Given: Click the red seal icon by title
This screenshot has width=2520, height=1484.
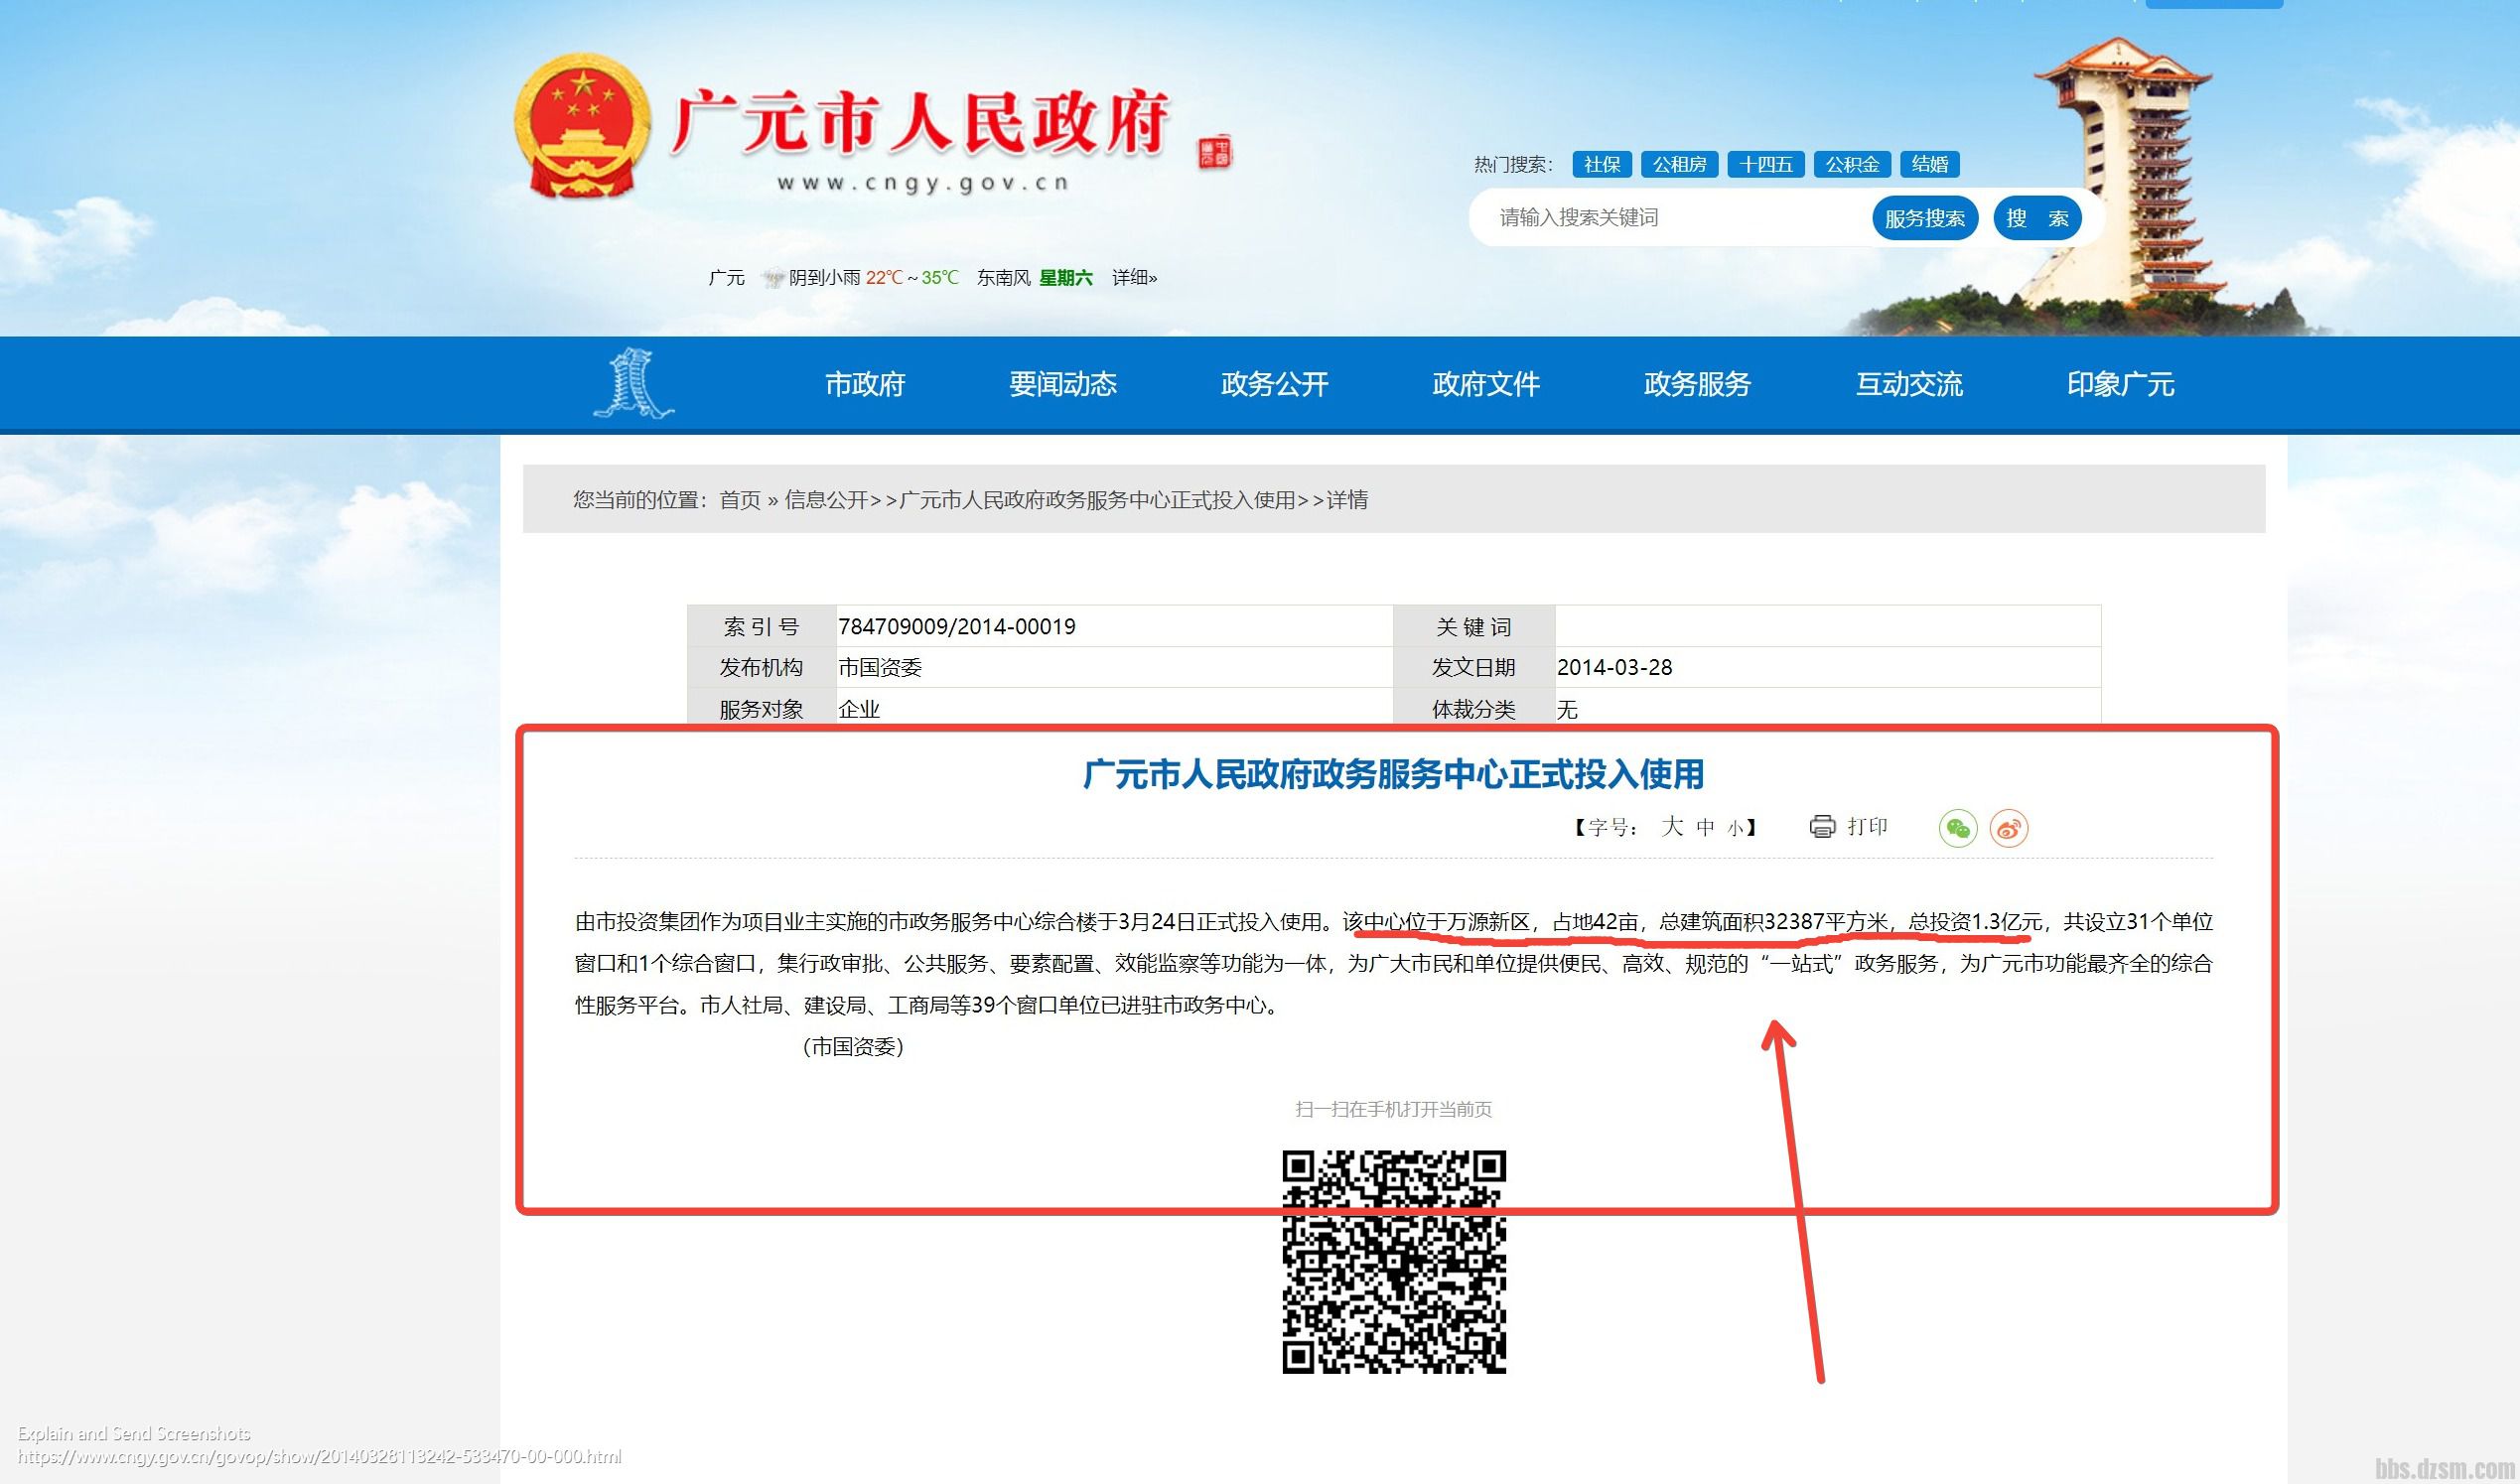Looking at the screenshot, I should click(1214, 153).
